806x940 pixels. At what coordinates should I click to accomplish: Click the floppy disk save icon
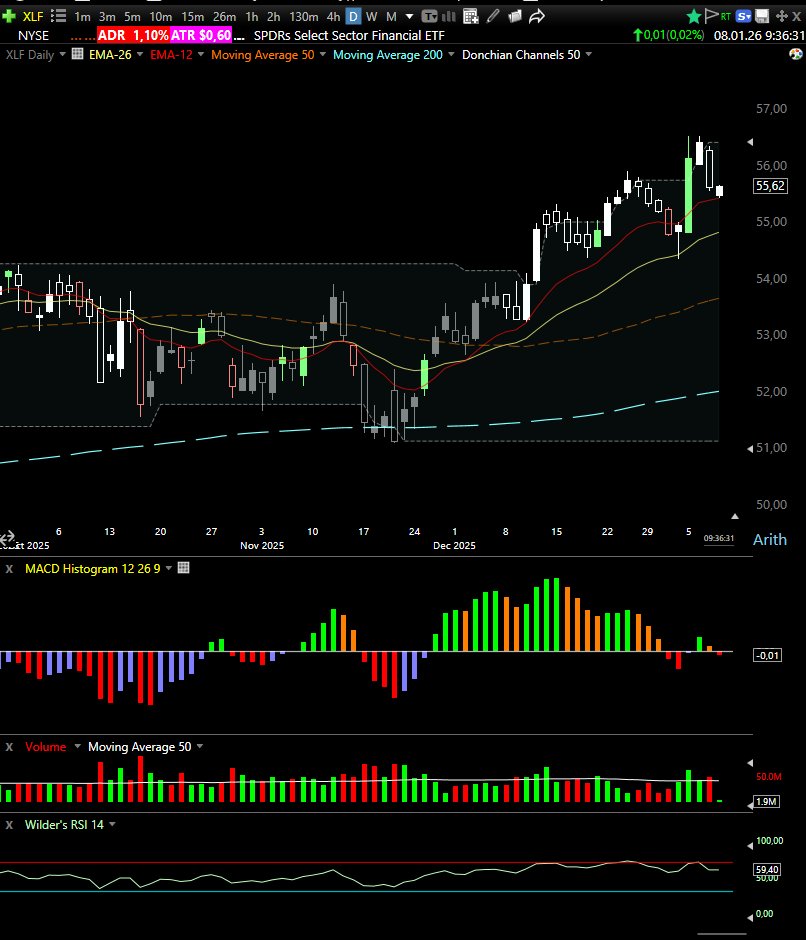(x=762, y=16)
